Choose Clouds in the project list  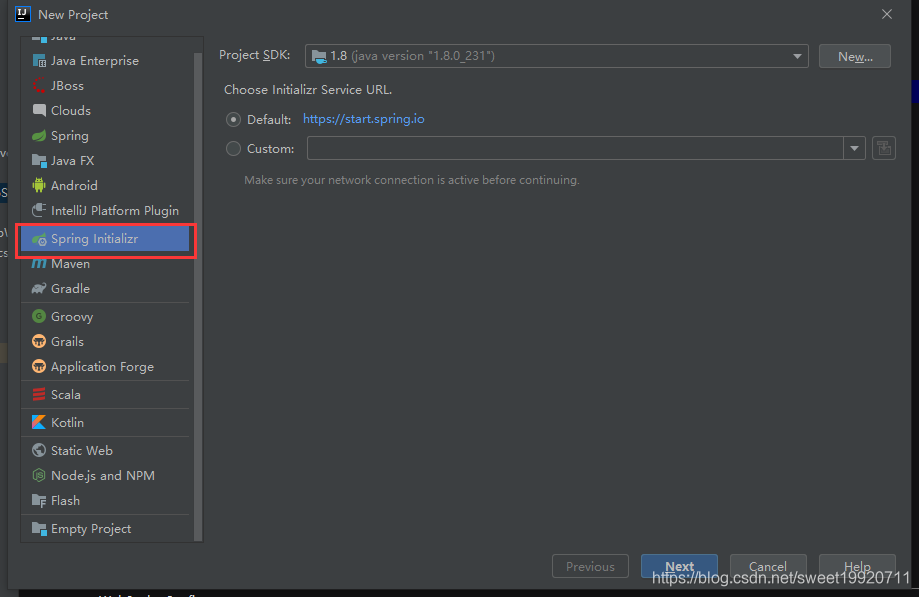(x=105, y=111)
